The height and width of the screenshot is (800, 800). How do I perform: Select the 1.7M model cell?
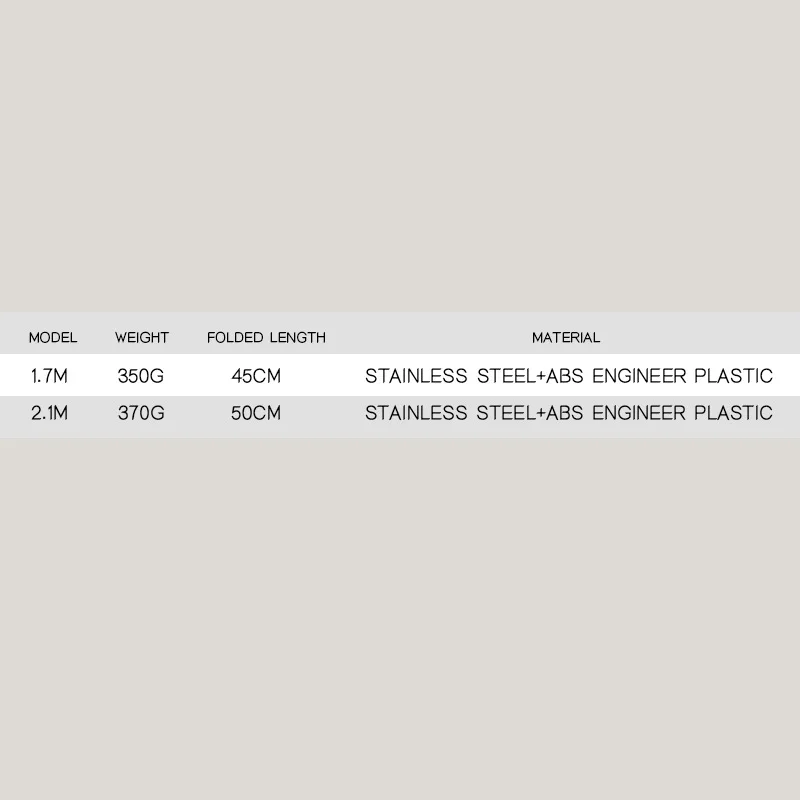[49, 376]
